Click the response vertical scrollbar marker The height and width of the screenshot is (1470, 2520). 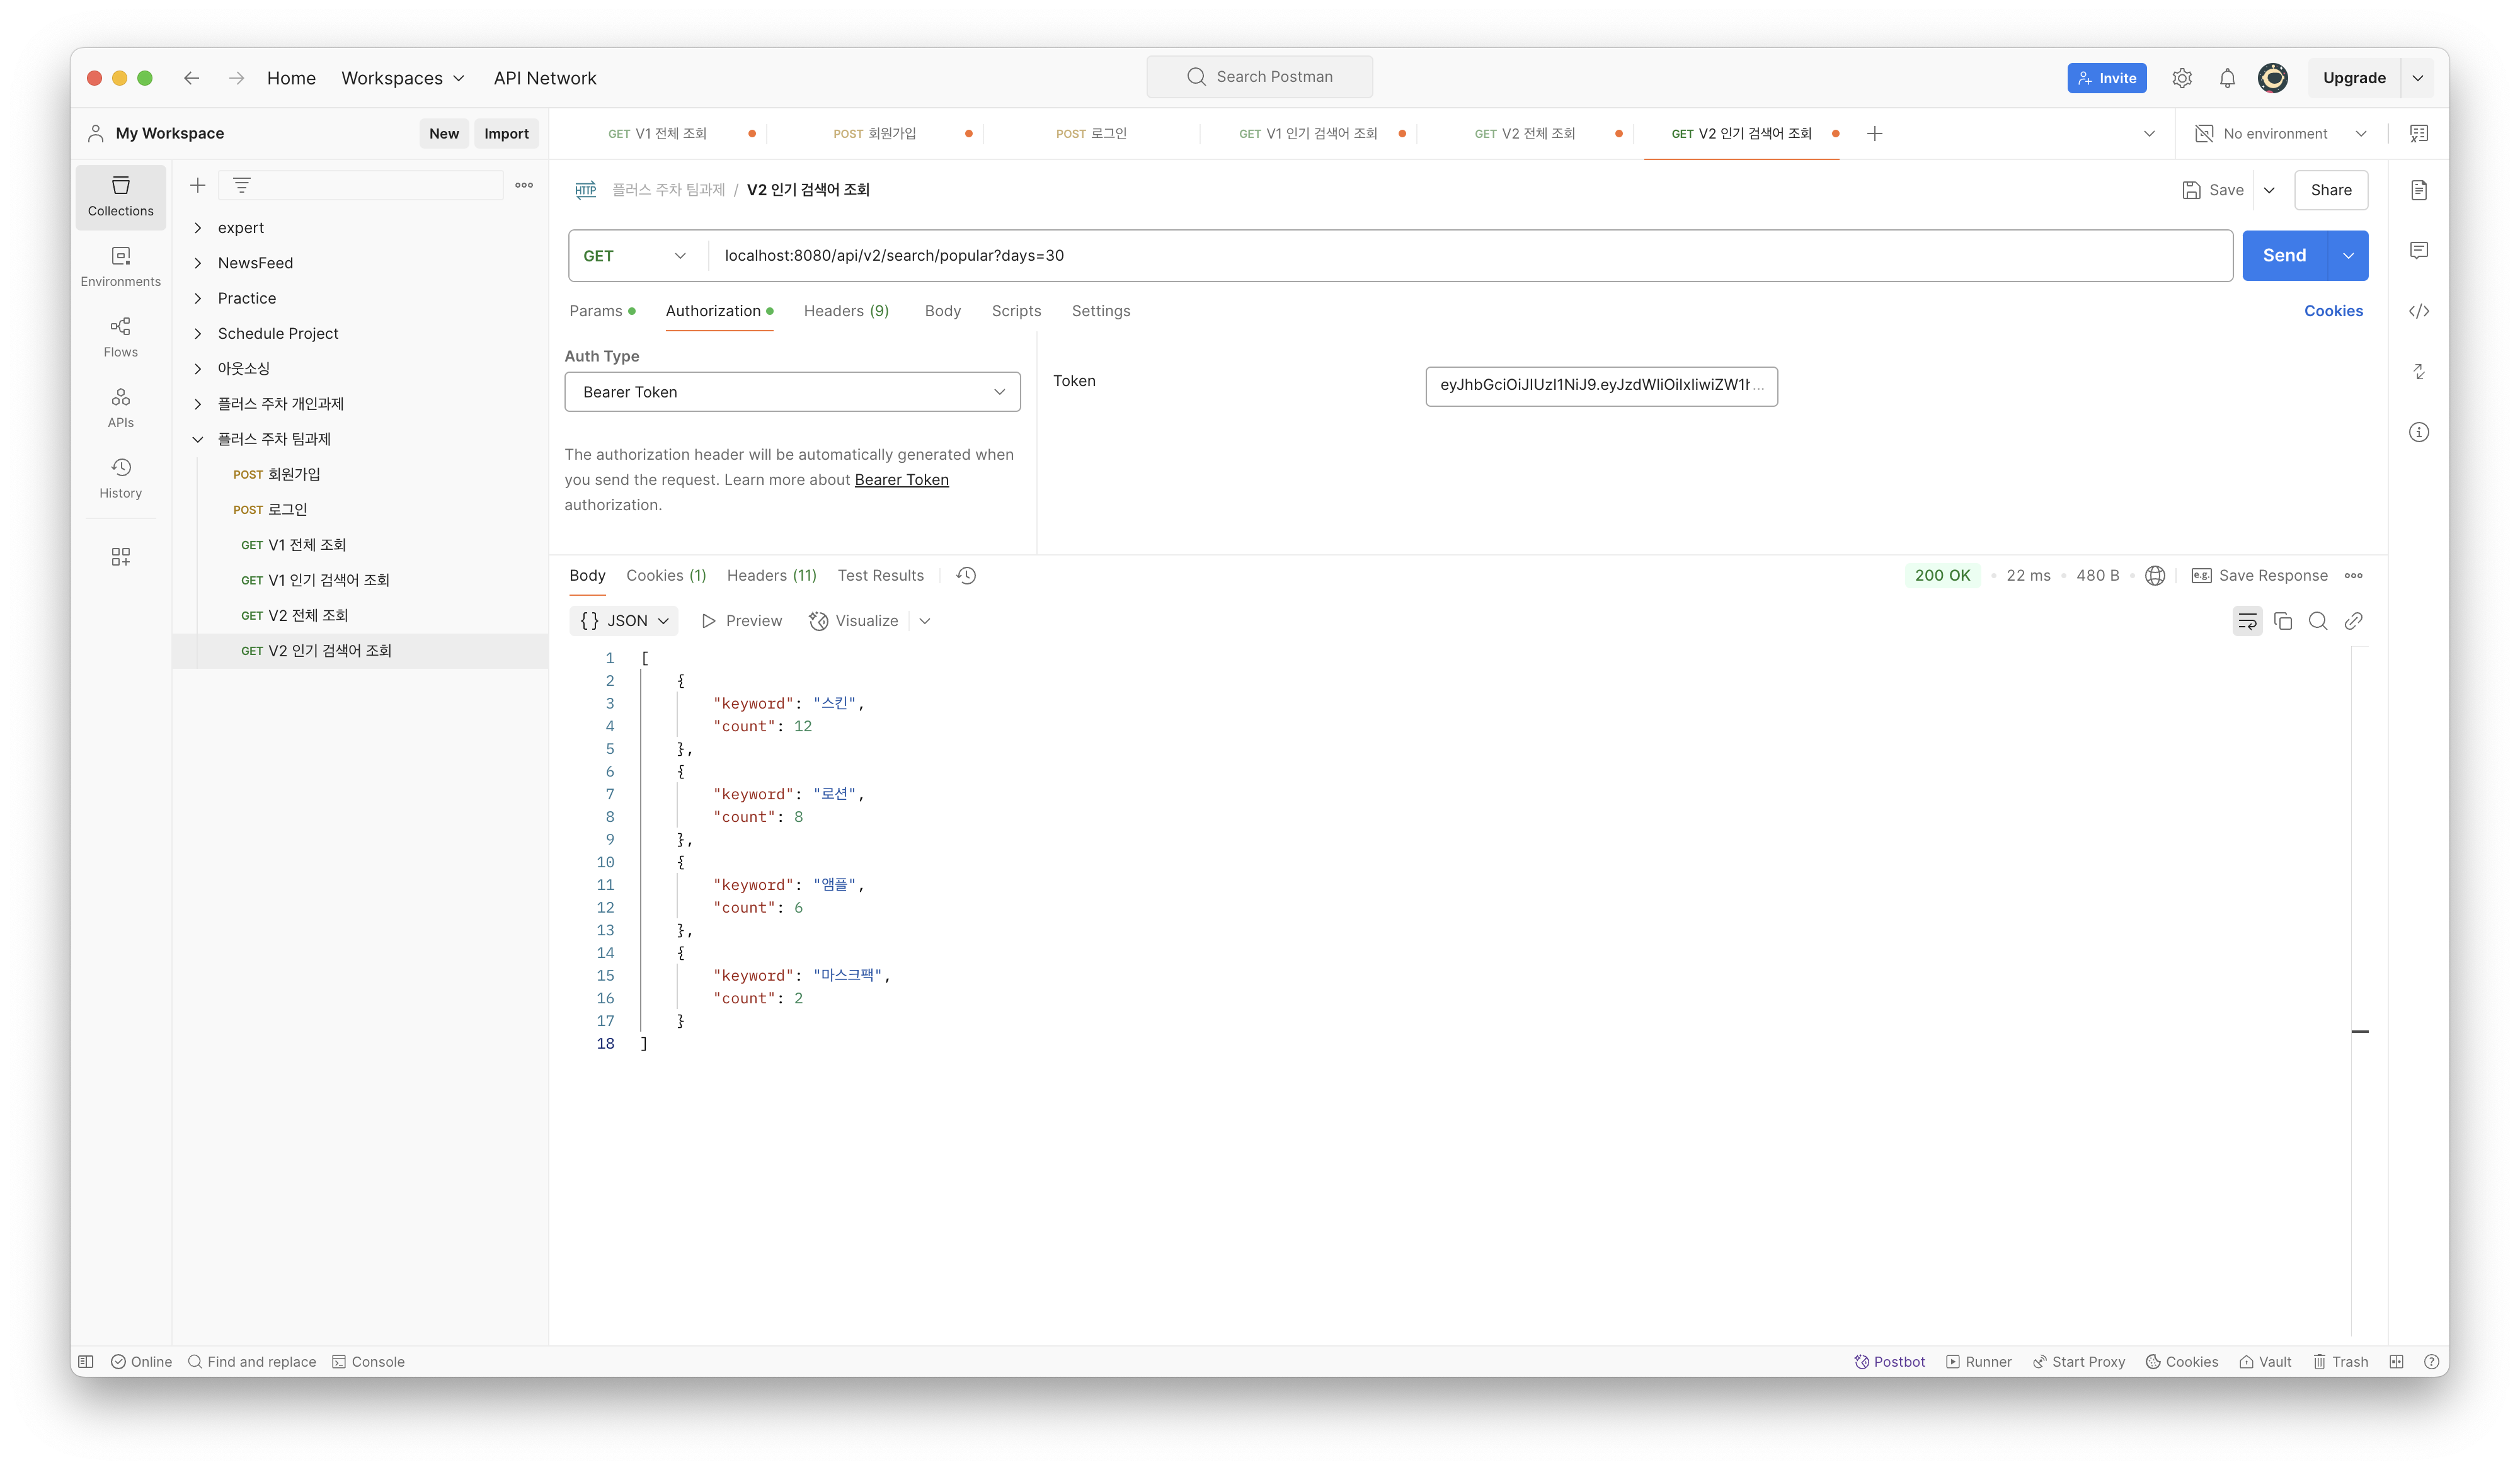(2359, 1031)
